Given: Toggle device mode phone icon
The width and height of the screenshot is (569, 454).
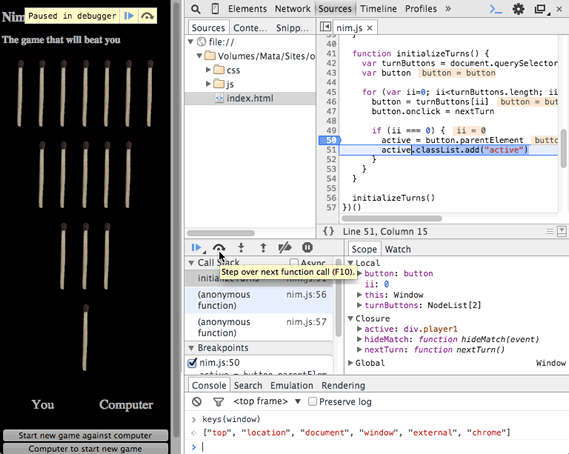Looking at the screenshot, I should click(x=215, y=9).
